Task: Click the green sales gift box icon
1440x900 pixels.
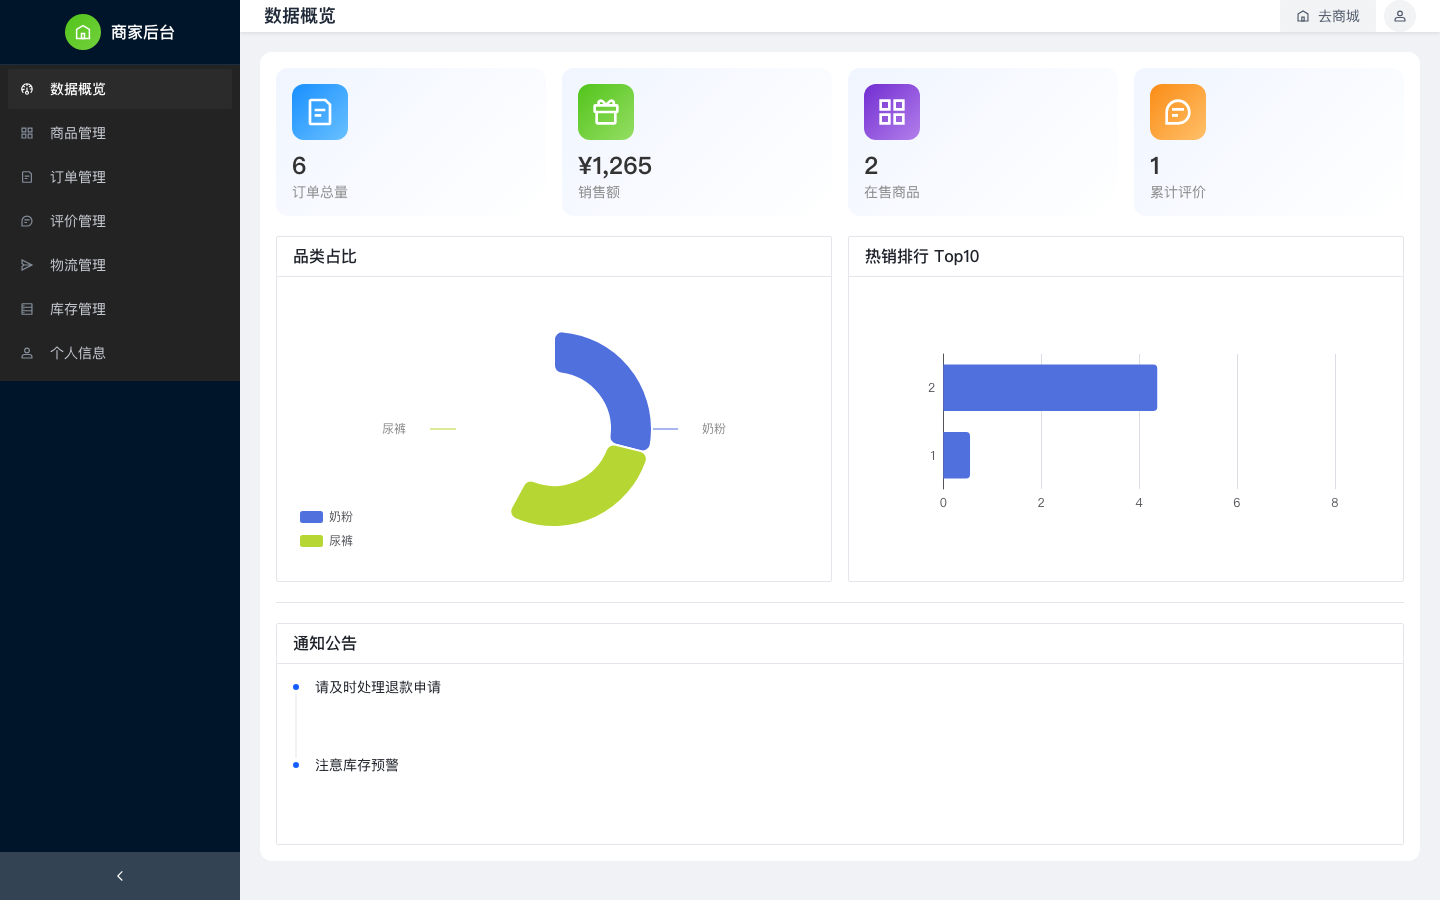Action: [606, 112]
